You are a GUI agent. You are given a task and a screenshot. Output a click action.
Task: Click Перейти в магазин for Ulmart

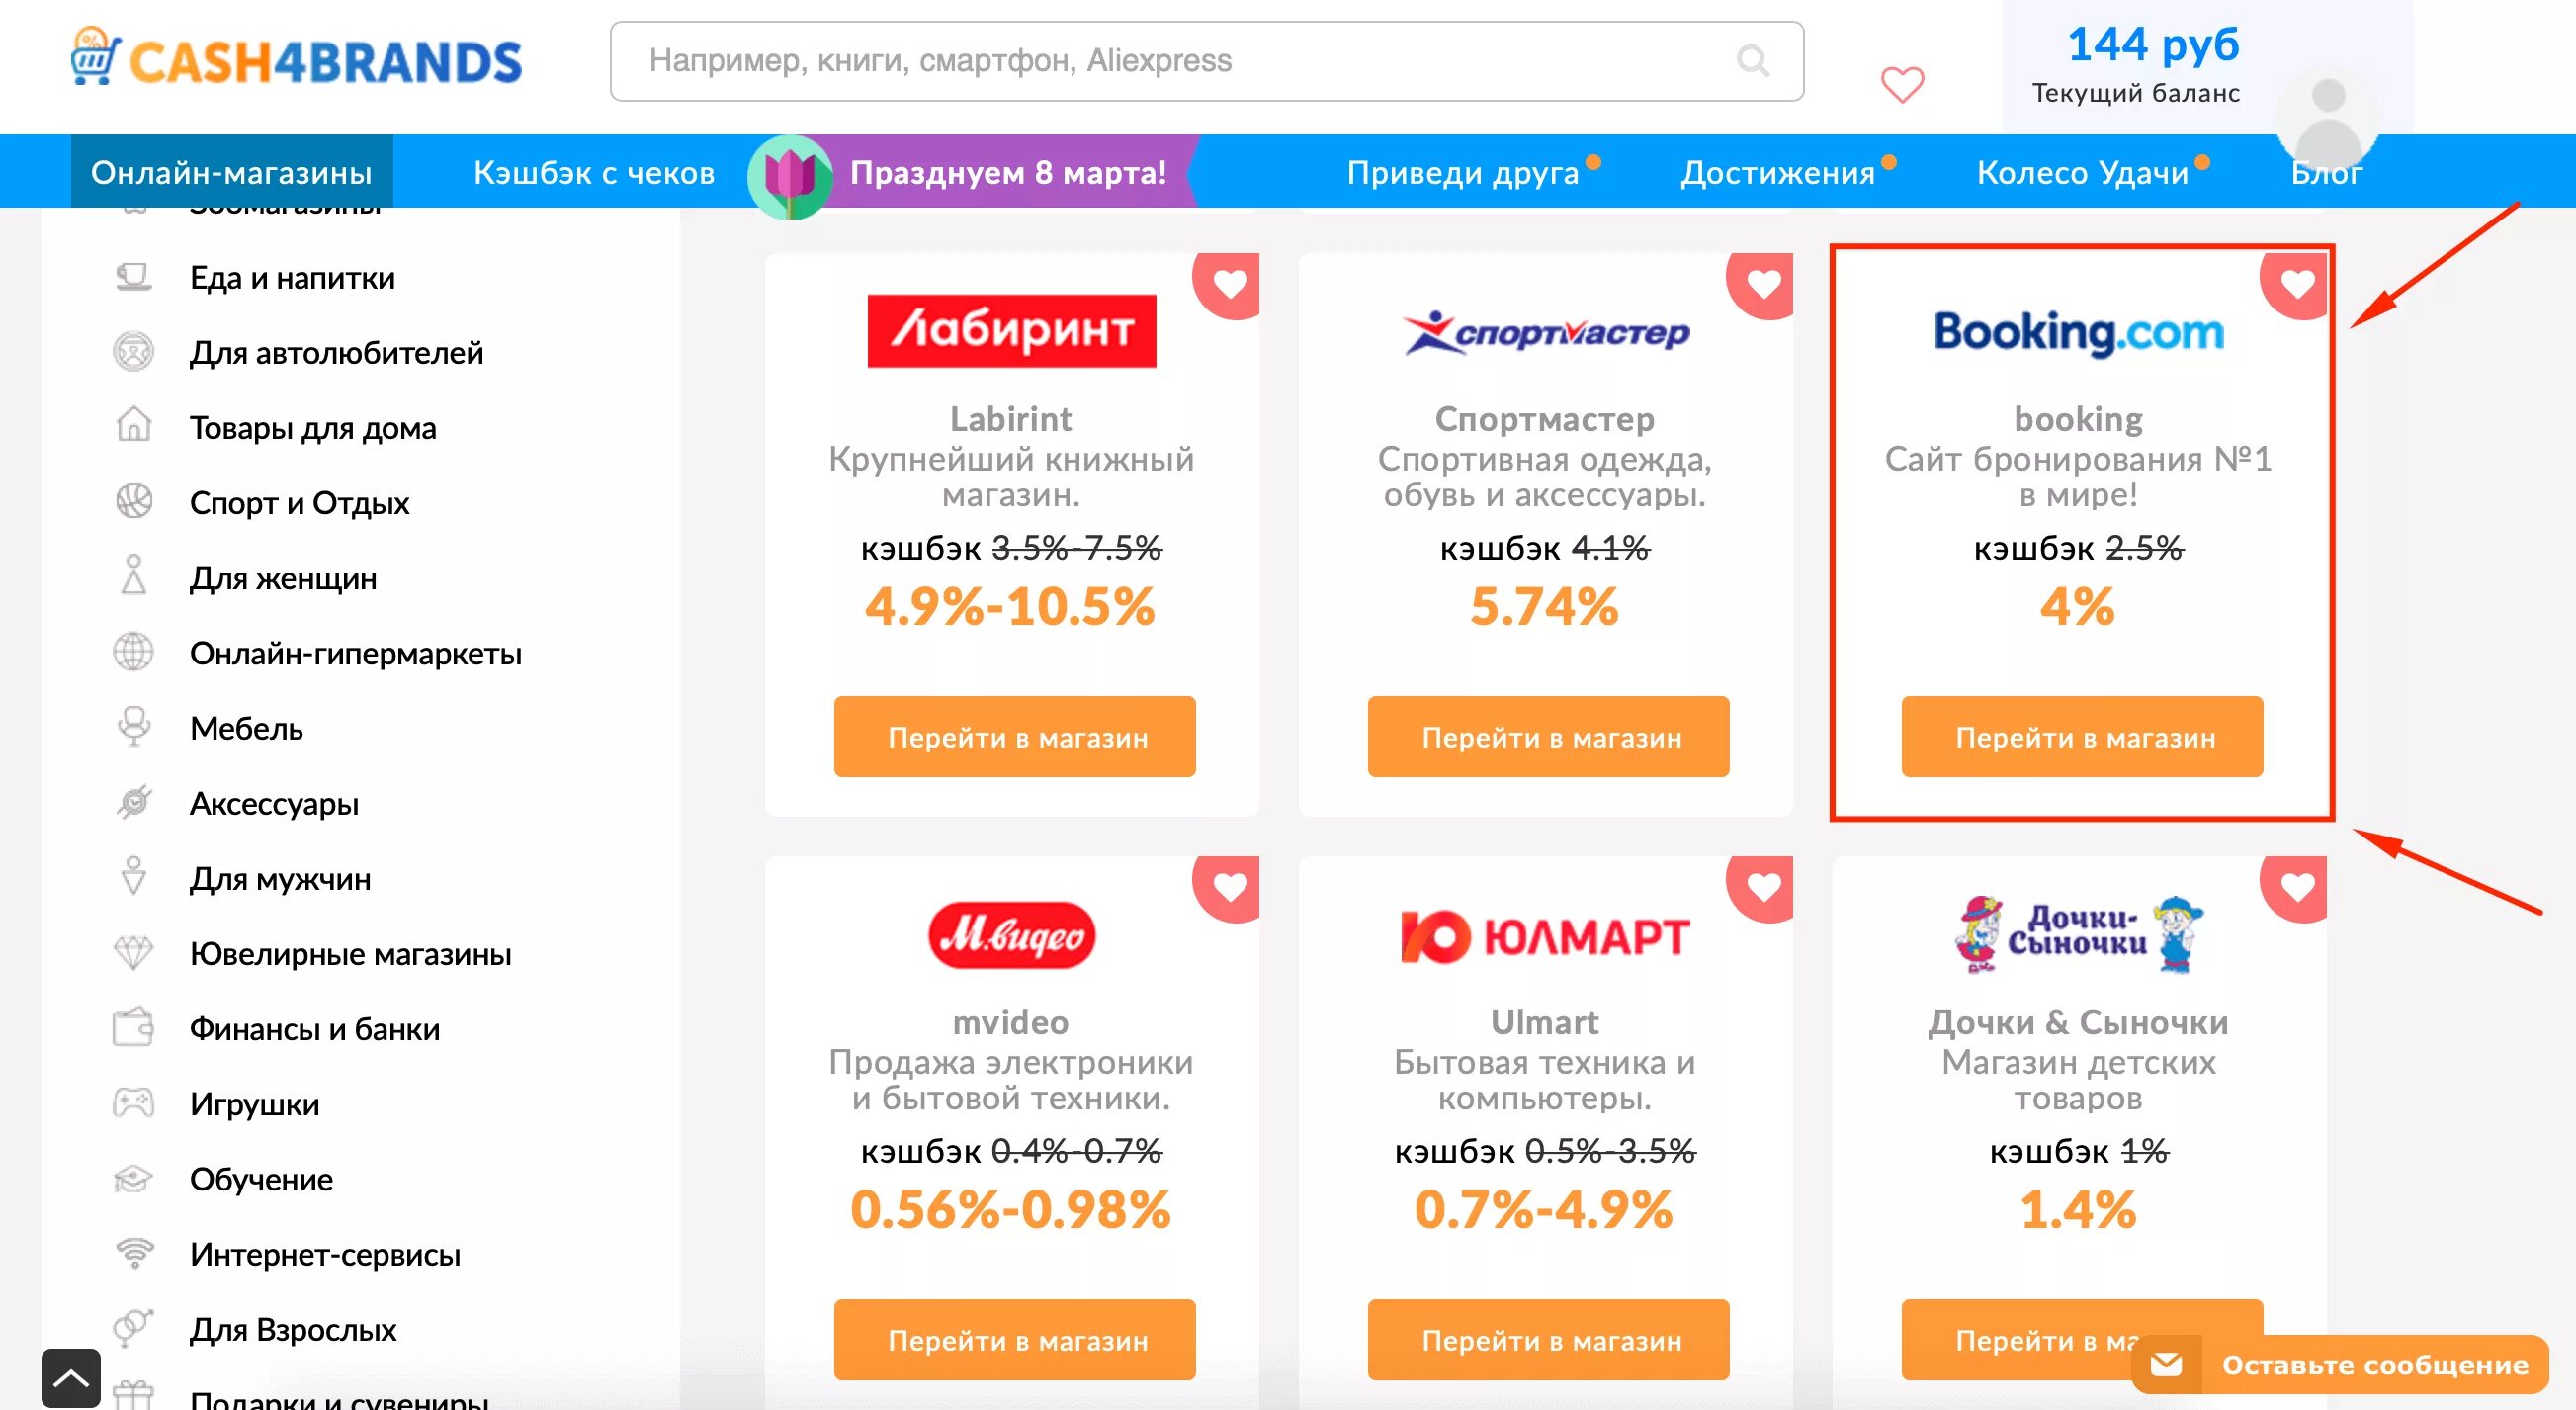click(1548, 1340)
